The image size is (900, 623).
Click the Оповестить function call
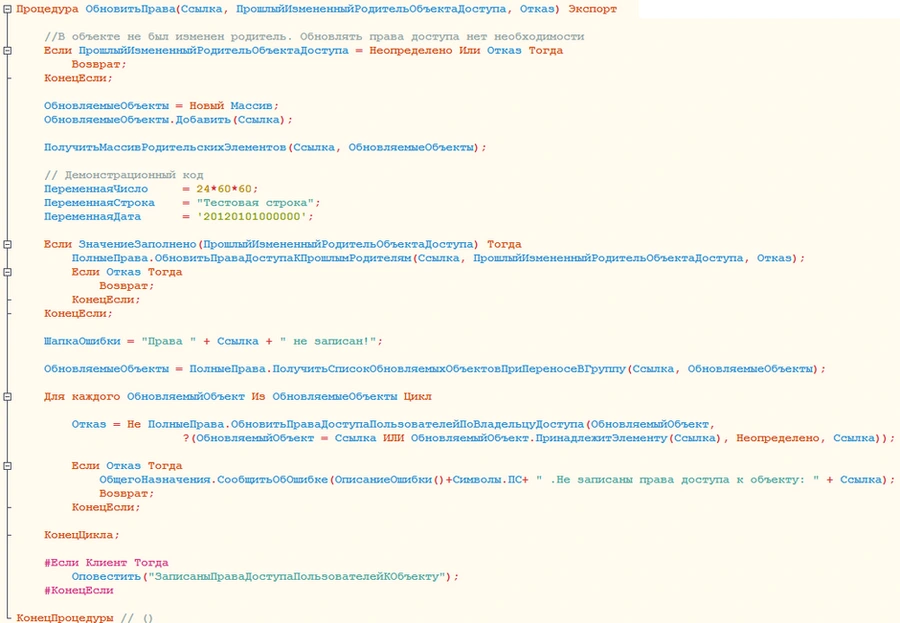click(107, 577)
